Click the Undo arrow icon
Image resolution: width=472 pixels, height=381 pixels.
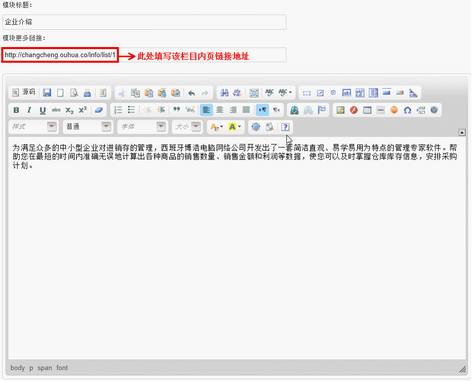[x=191, y=93]
